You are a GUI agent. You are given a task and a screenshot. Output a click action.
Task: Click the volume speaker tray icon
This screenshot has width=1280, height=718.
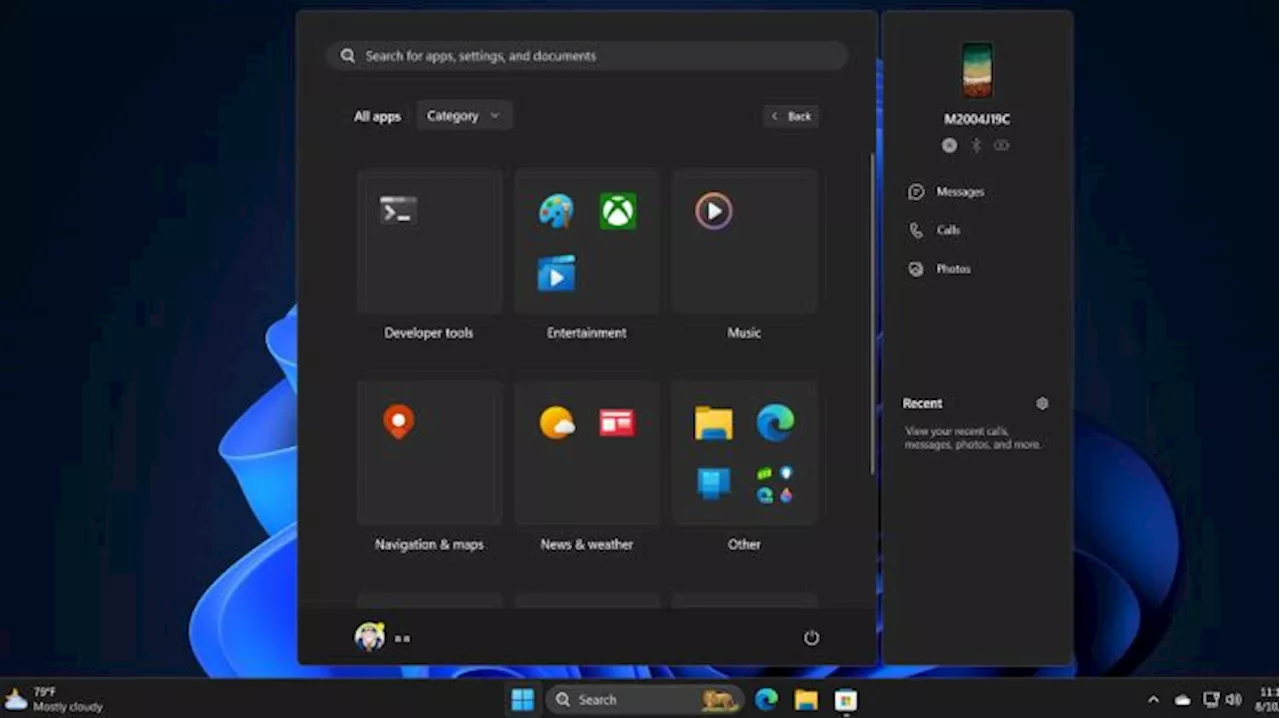[1234, 700]
